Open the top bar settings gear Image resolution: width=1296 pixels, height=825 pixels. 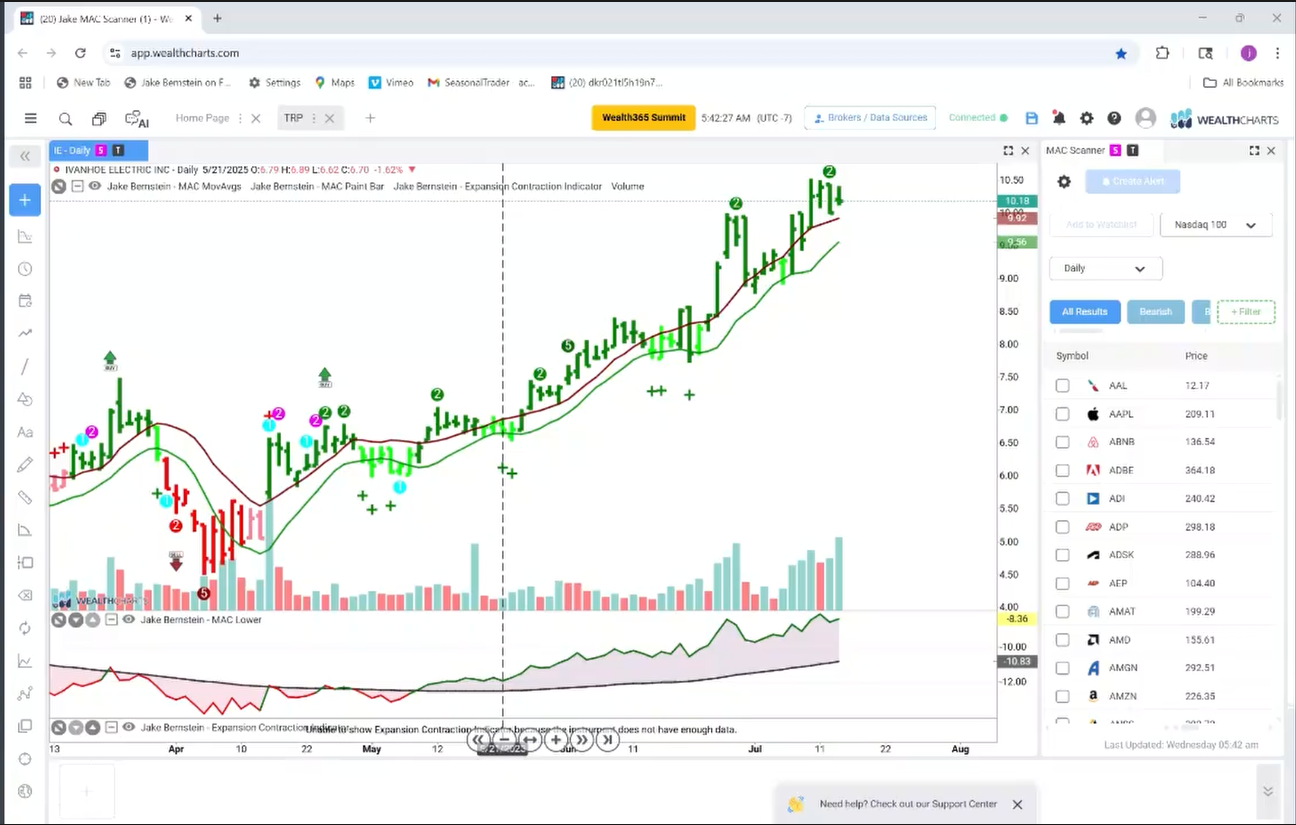tap(1087, 118)
